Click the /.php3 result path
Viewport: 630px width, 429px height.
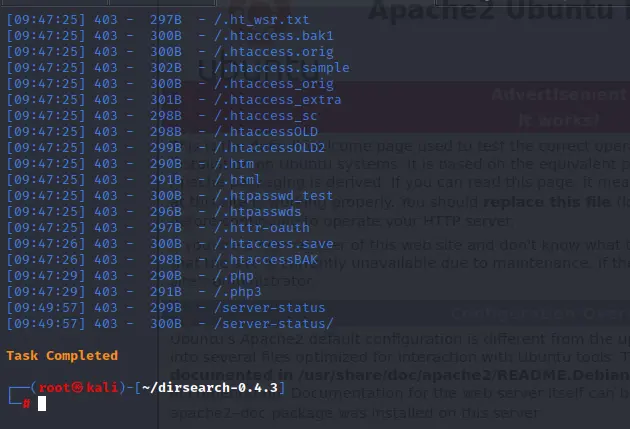(x=237, y=292)
